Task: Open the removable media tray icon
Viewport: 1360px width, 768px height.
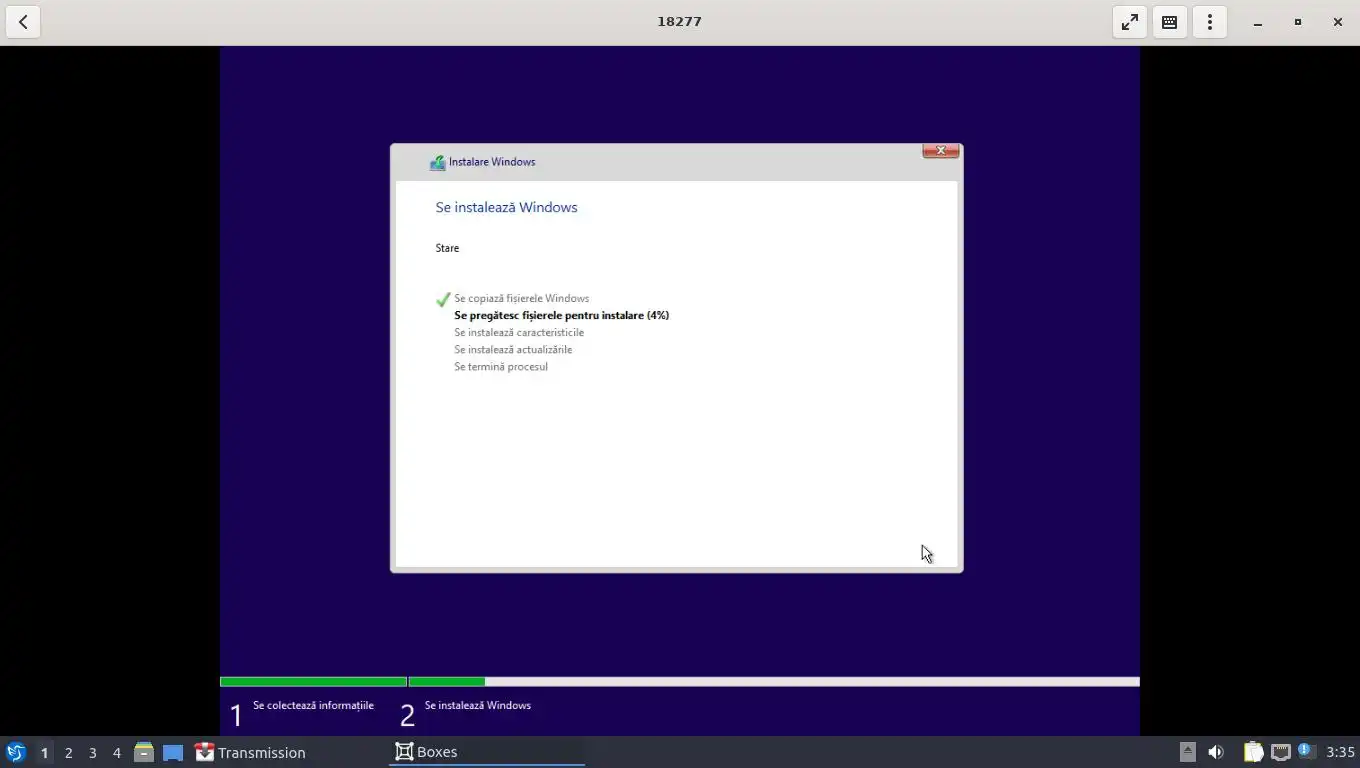Action: (1187, 752)
